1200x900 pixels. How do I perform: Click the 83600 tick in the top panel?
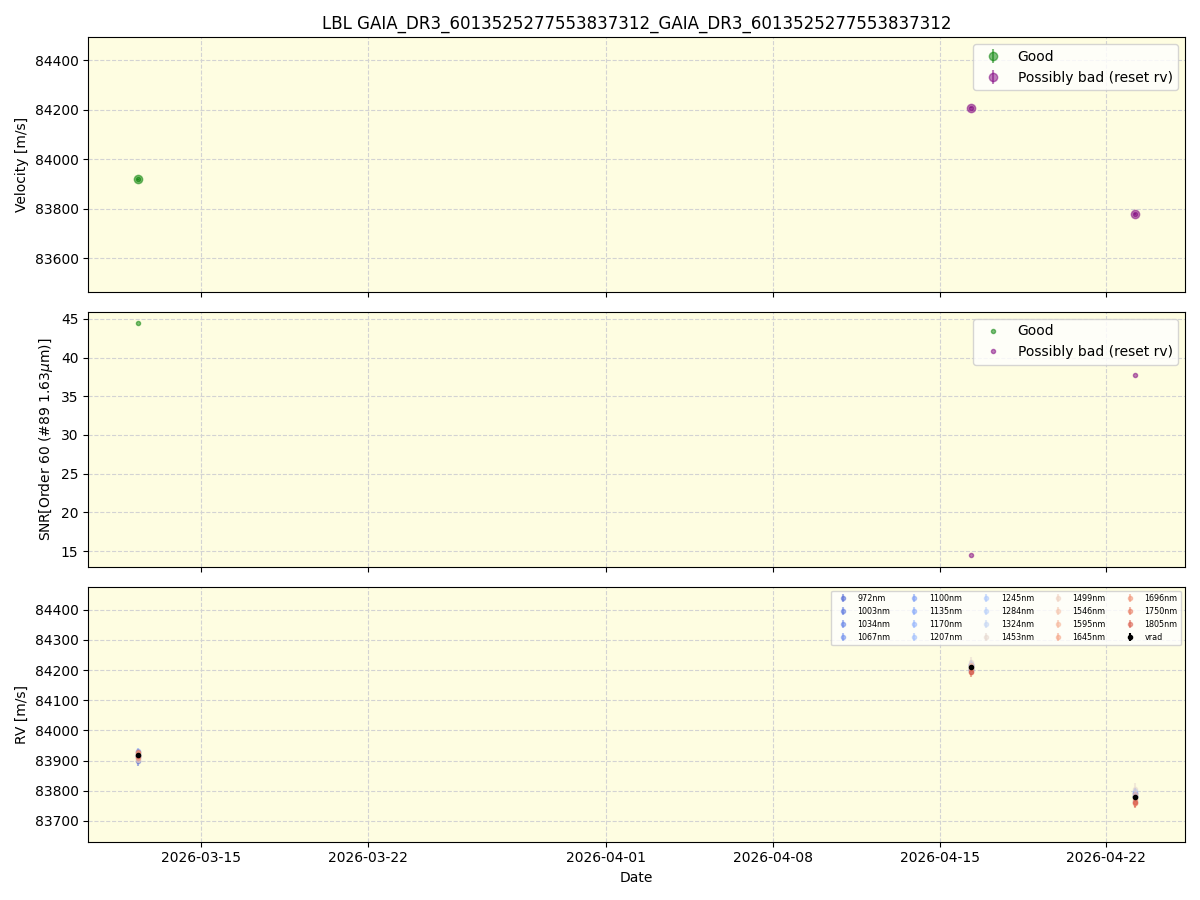pyautogui.click(x=59, y=259)
